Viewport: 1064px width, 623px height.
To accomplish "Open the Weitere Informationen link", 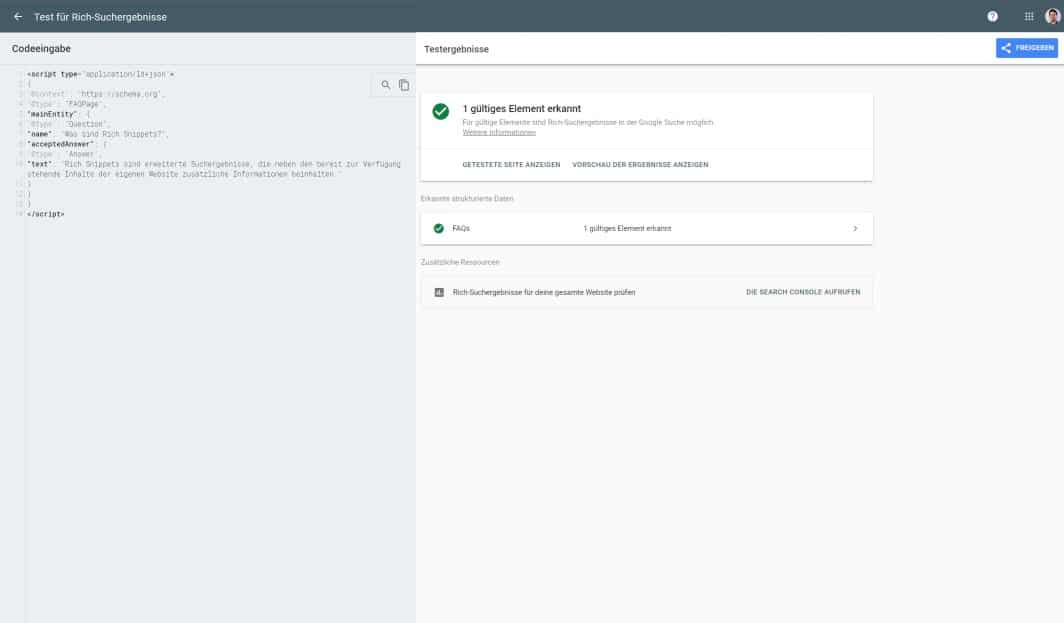I will point(499,132).
